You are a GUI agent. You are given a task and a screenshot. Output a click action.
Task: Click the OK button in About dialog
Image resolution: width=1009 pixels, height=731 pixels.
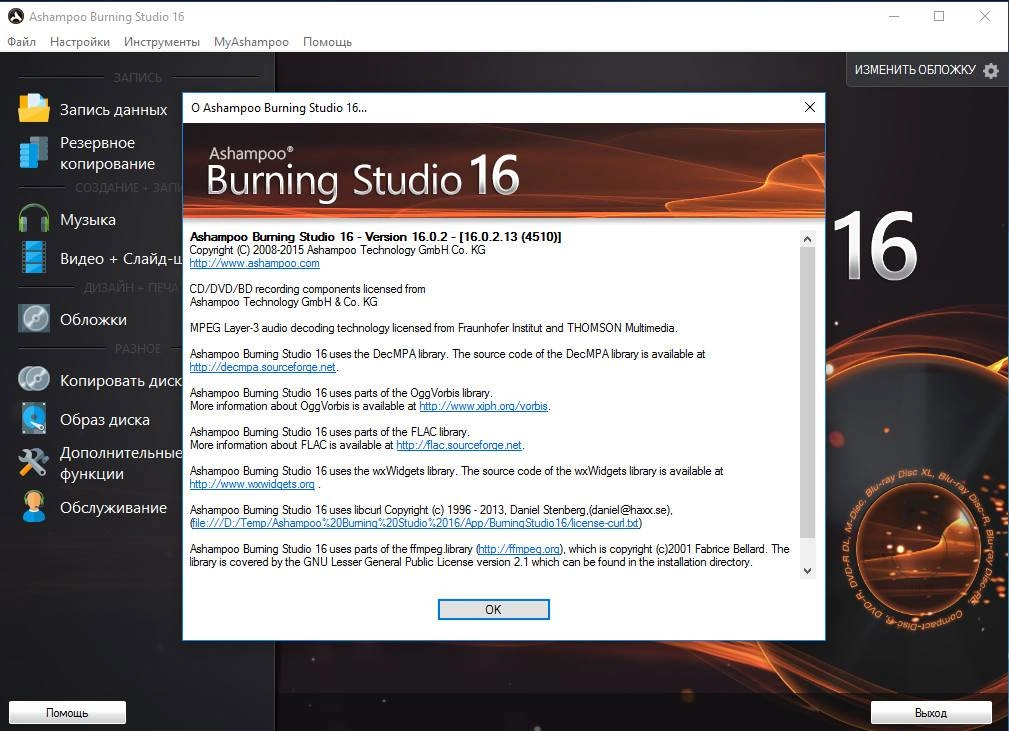click(x=494, y=609)
